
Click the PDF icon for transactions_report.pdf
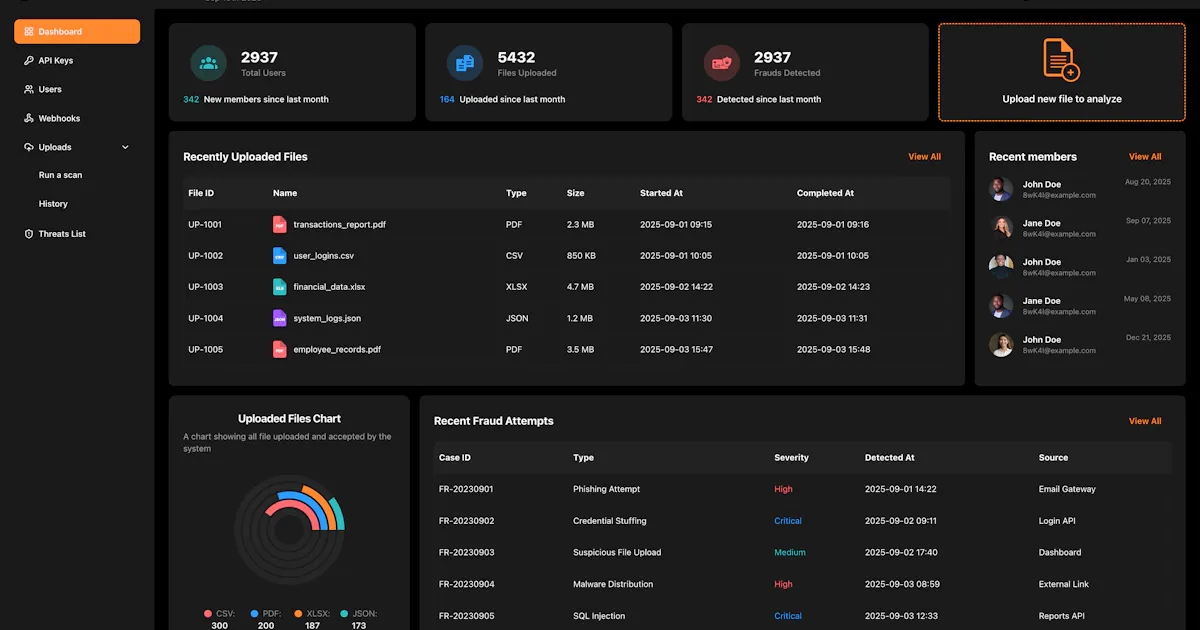(280, 225)
